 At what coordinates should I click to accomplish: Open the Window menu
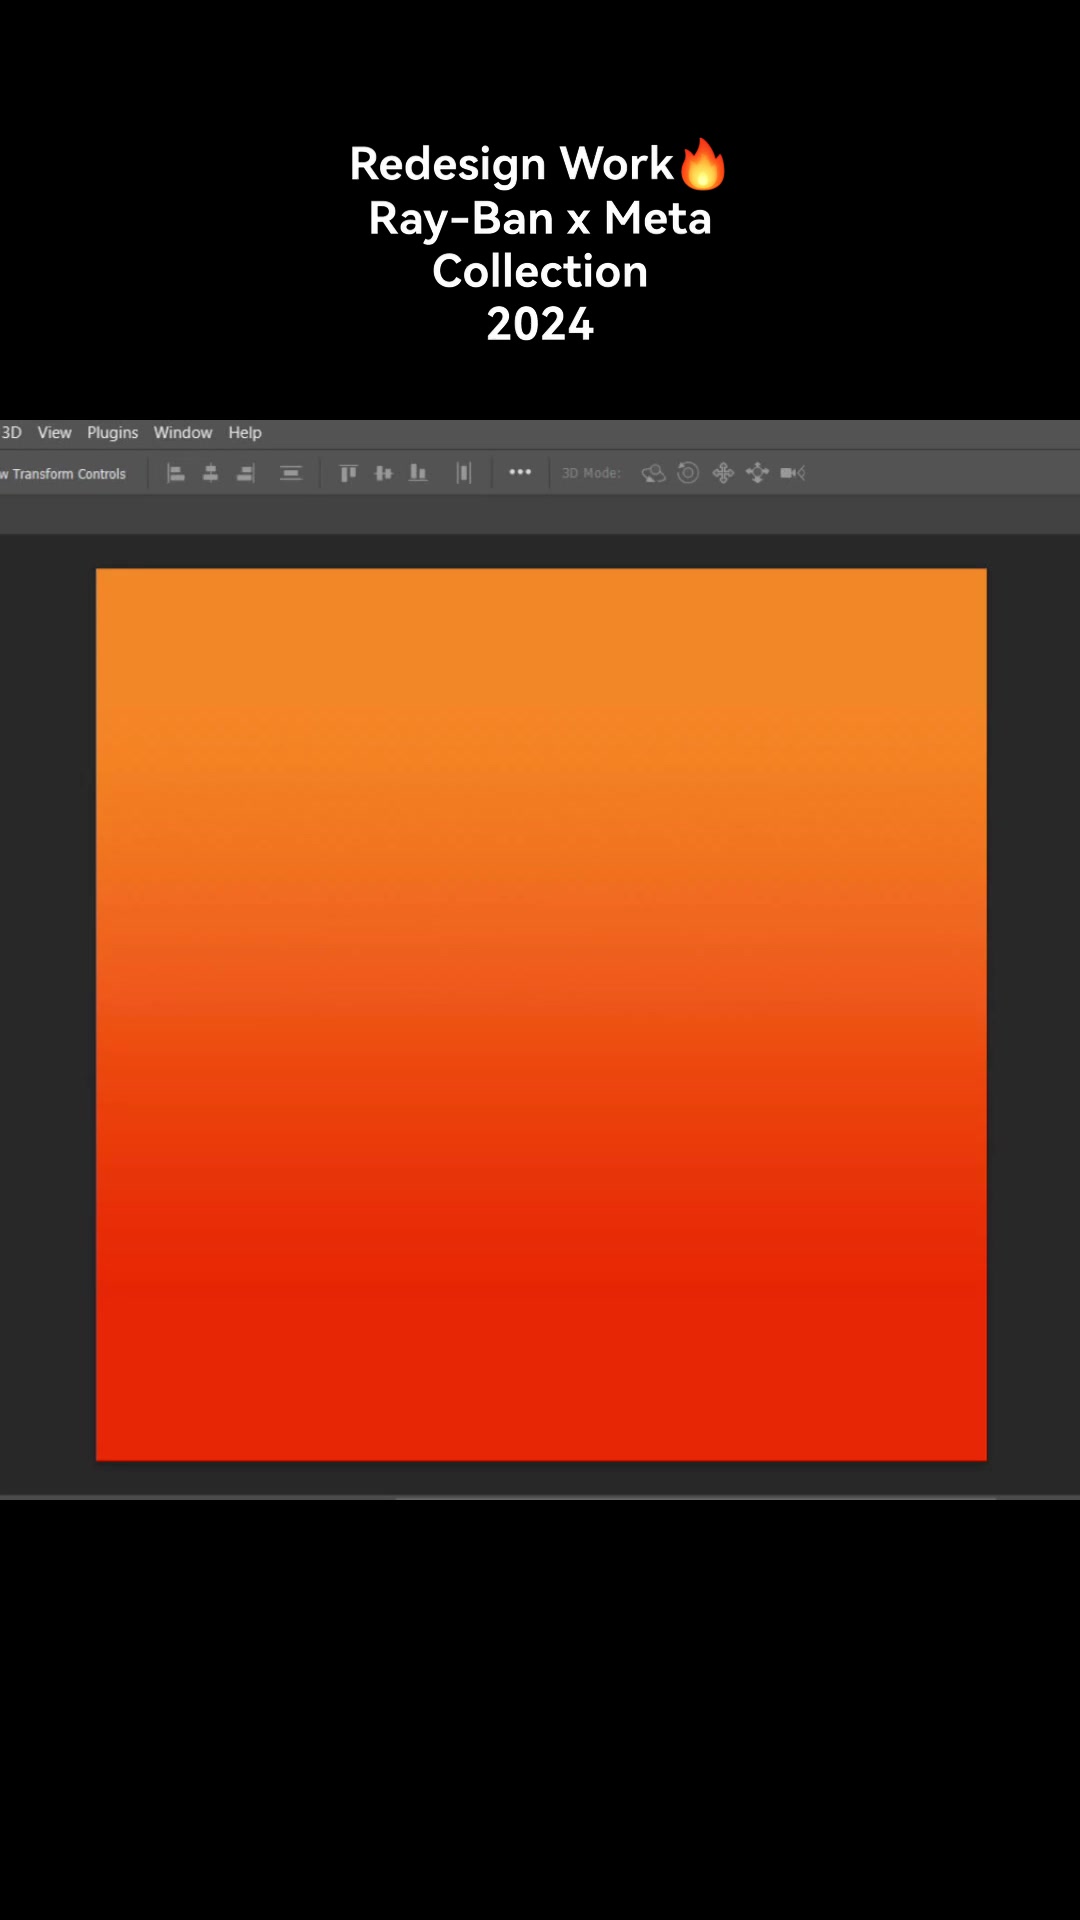click(x=183, y=433)
